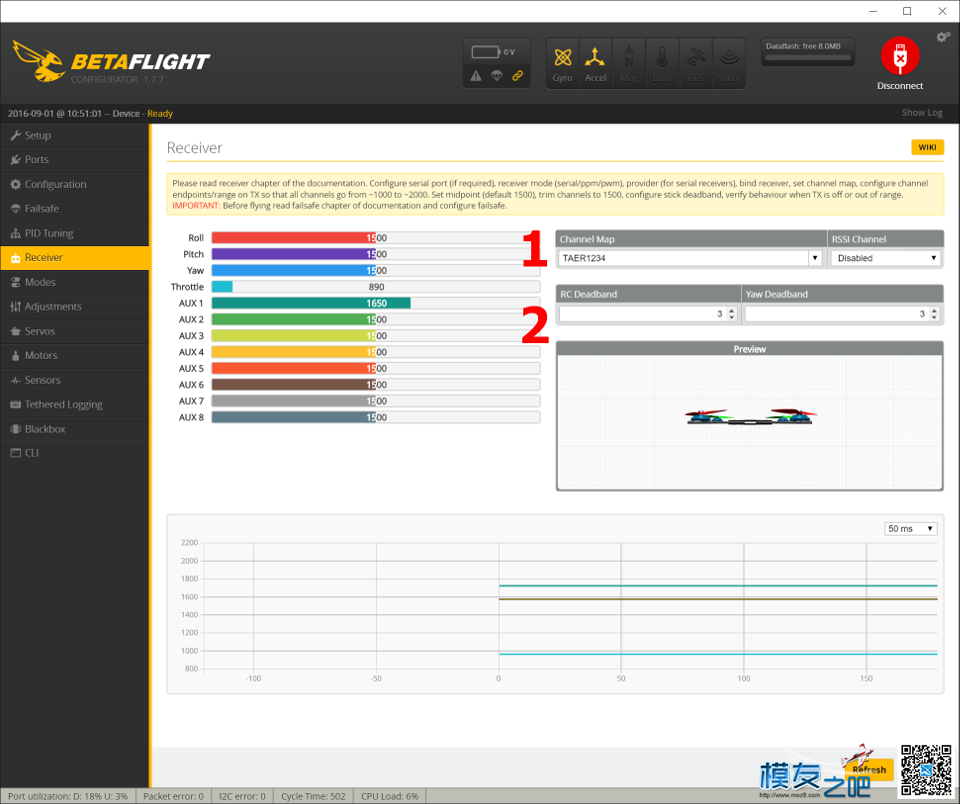Open the Ports tab

pyautogui.click(x=75, y=160)
